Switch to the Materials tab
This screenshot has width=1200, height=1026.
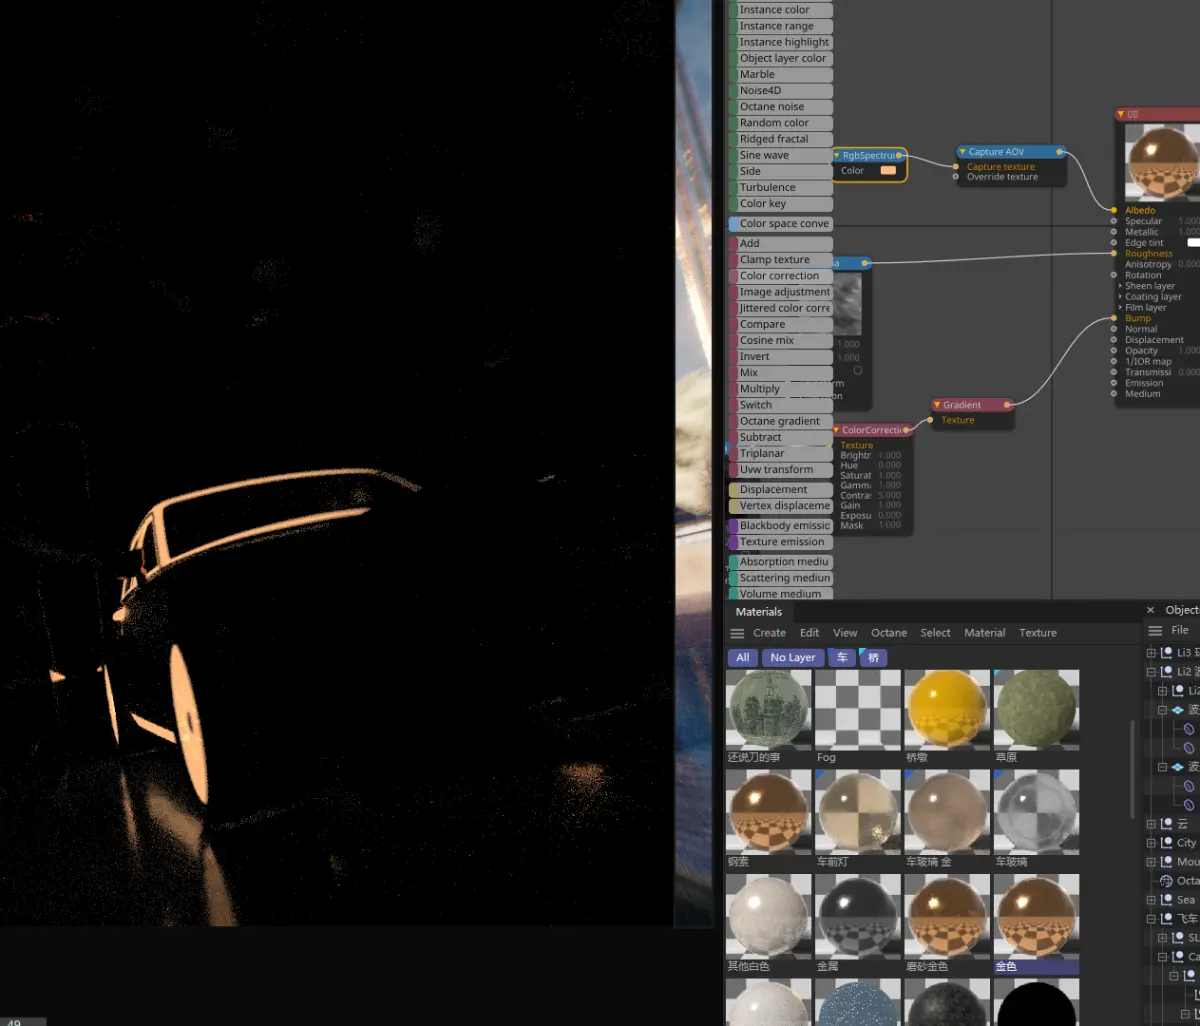[x=759, y=612]
